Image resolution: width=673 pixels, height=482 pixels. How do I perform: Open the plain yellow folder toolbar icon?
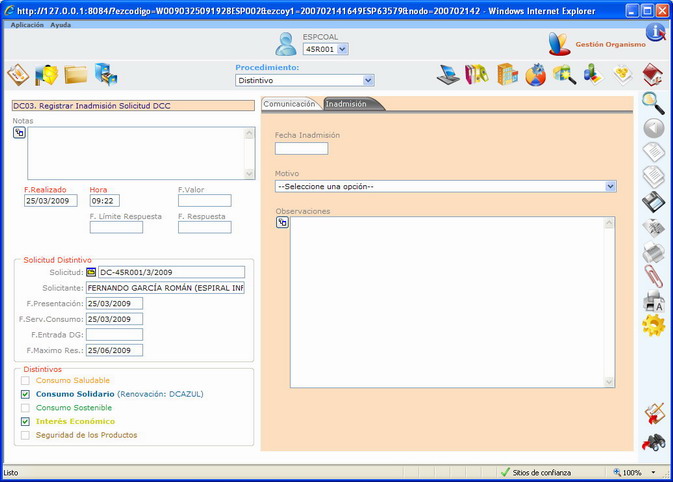76,75
